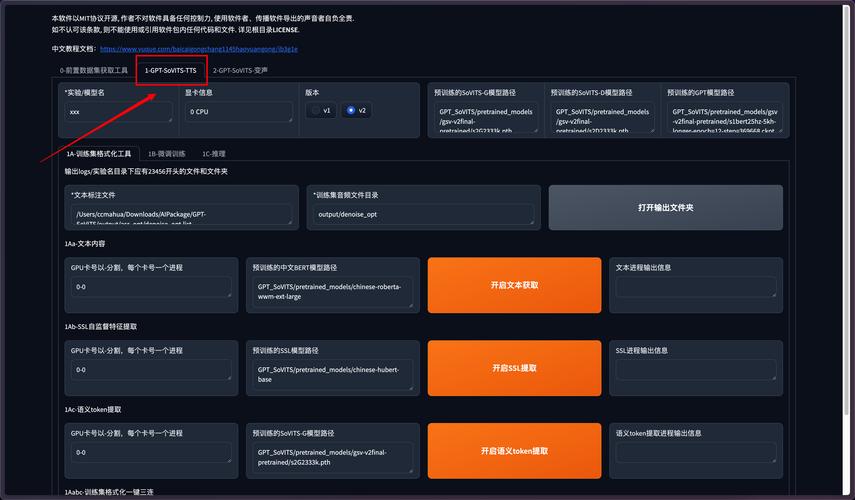Click the 1Aabc-训练集格式化一键三连 heading

109,492
